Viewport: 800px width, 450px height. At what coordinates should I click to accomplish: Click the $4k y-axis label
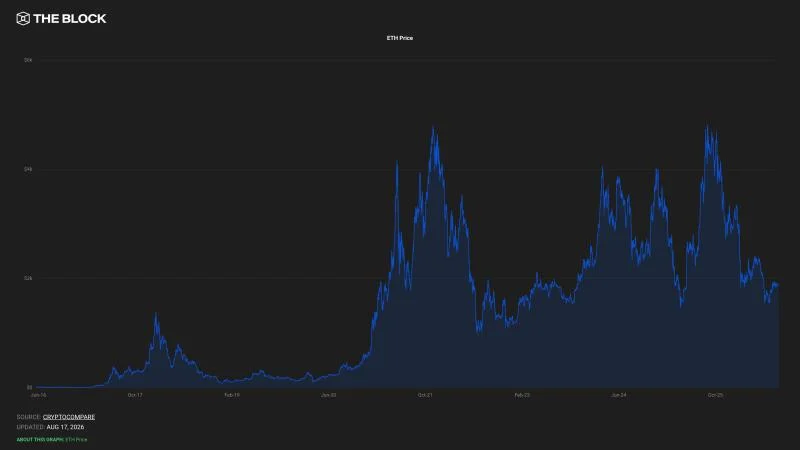pos(28,169)
